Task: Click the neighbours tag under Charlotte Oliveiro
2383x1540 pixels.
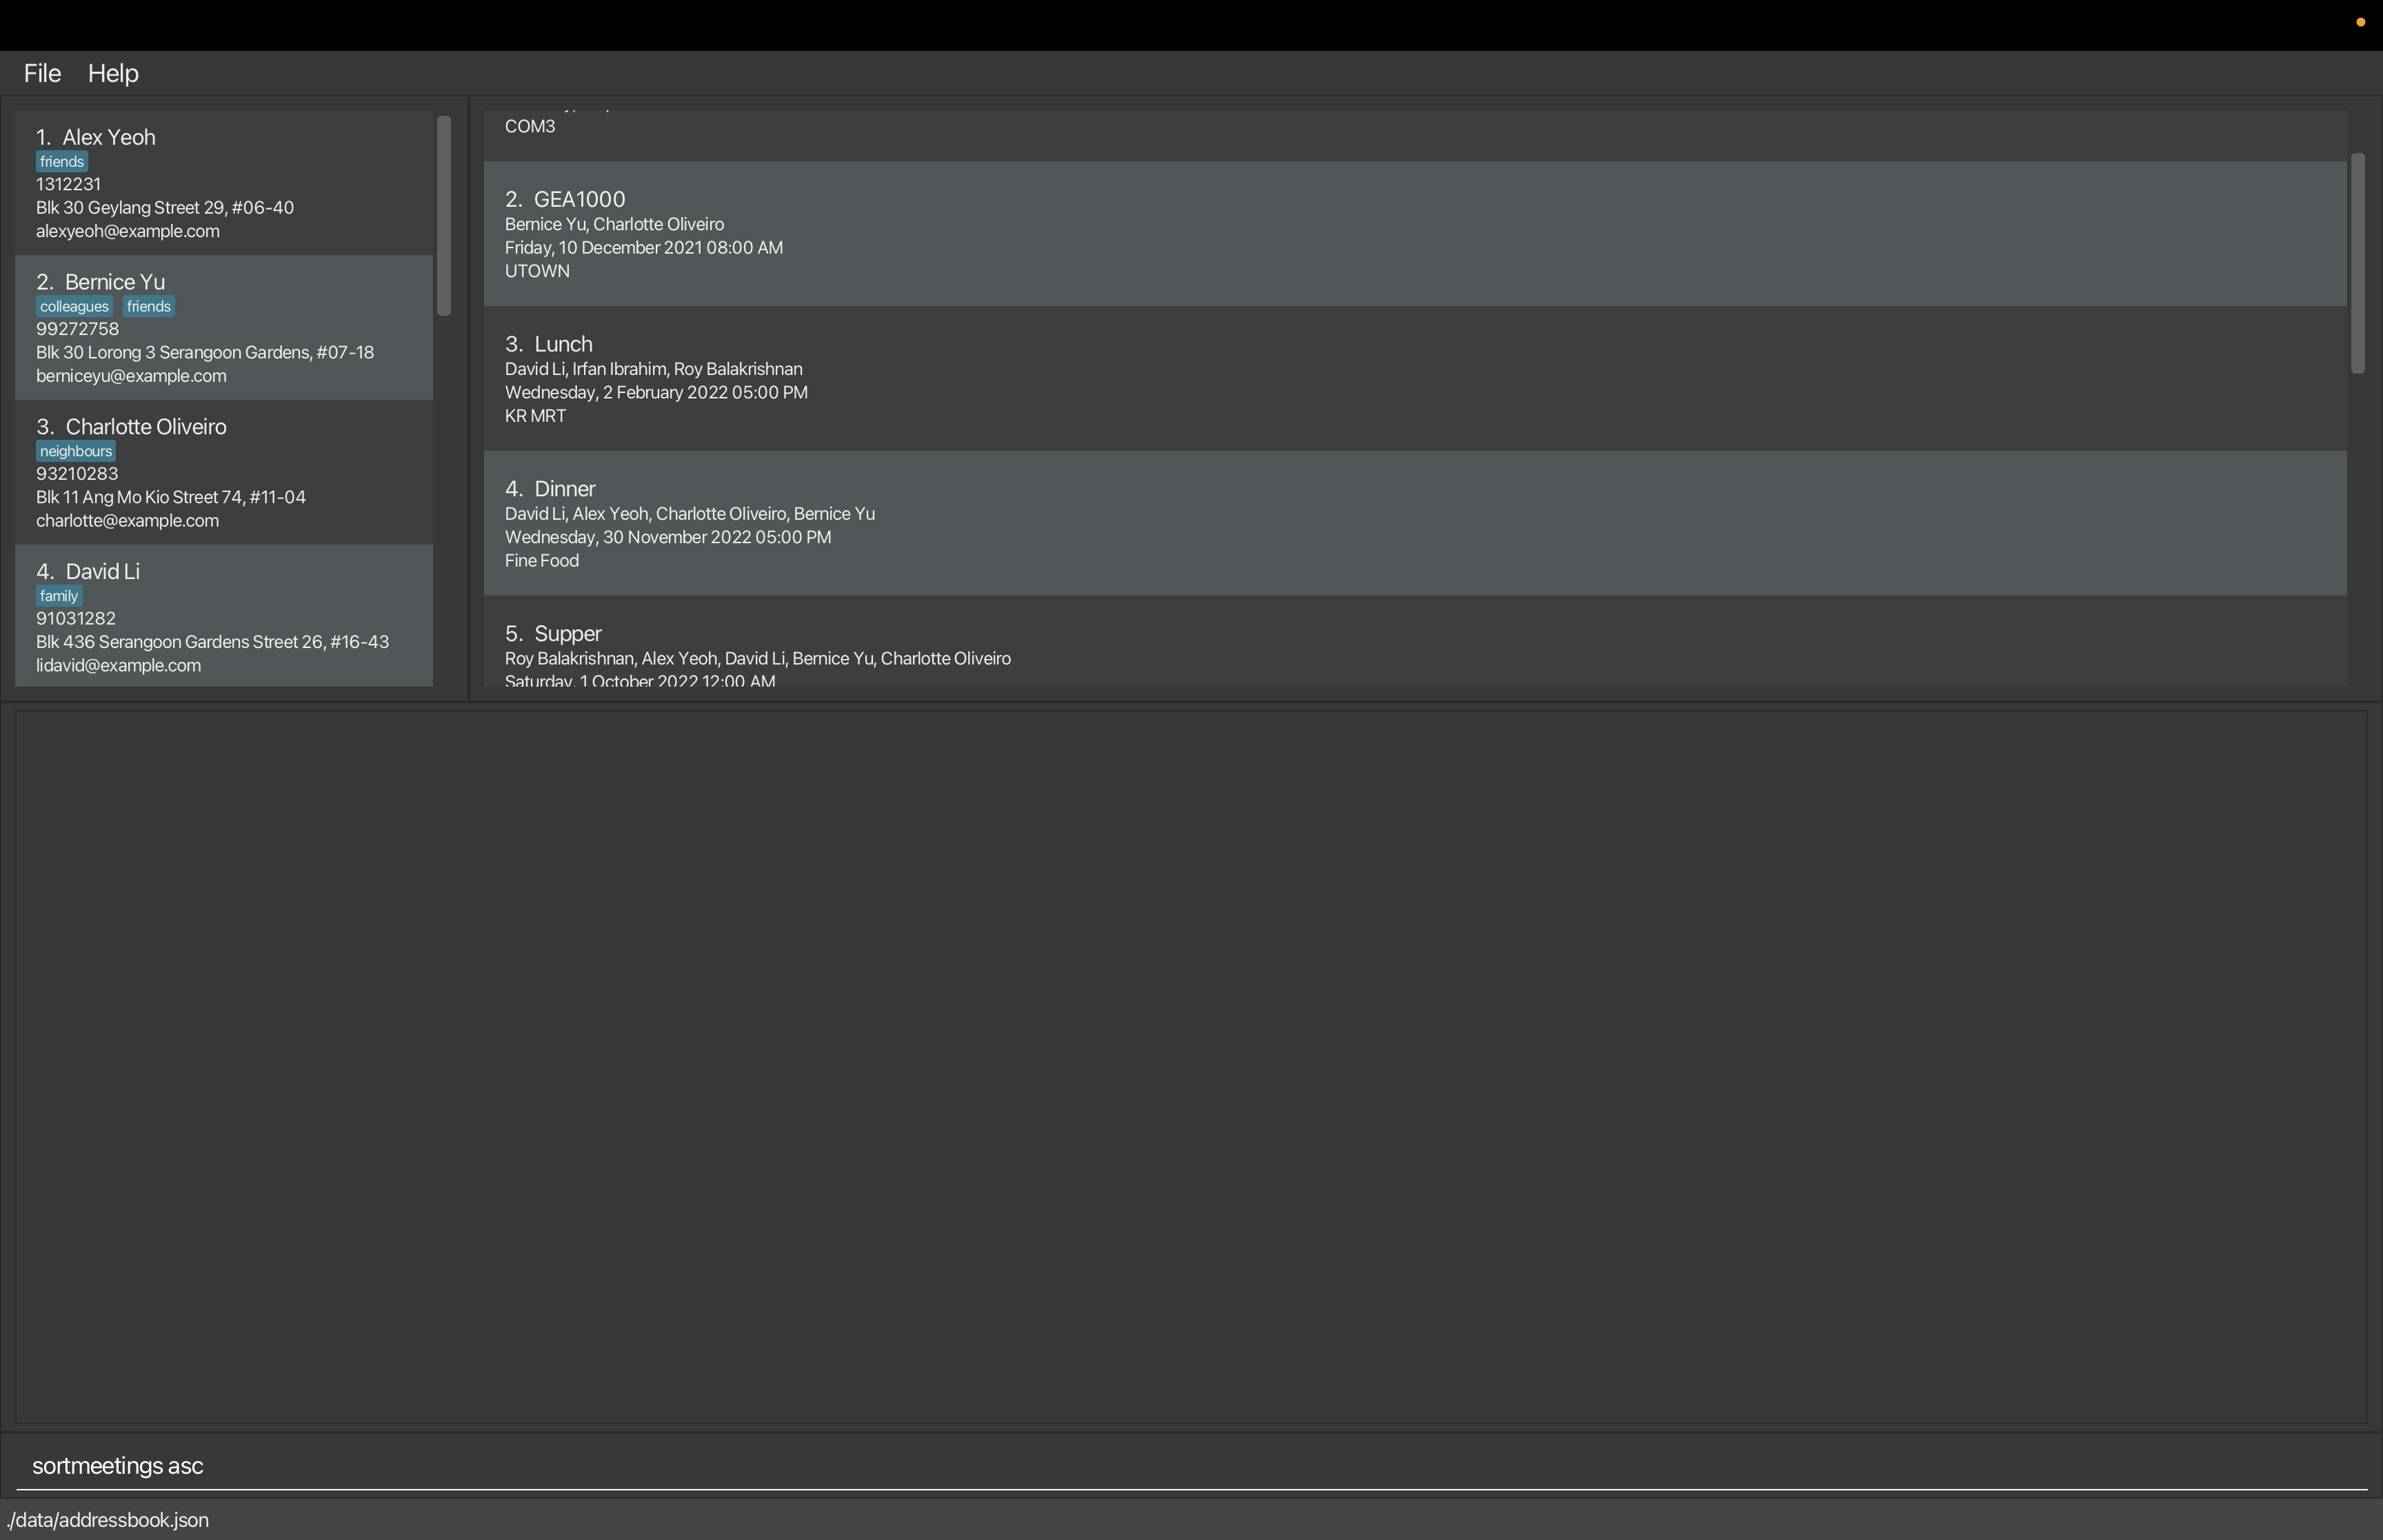Action: (x=76, y=451)
